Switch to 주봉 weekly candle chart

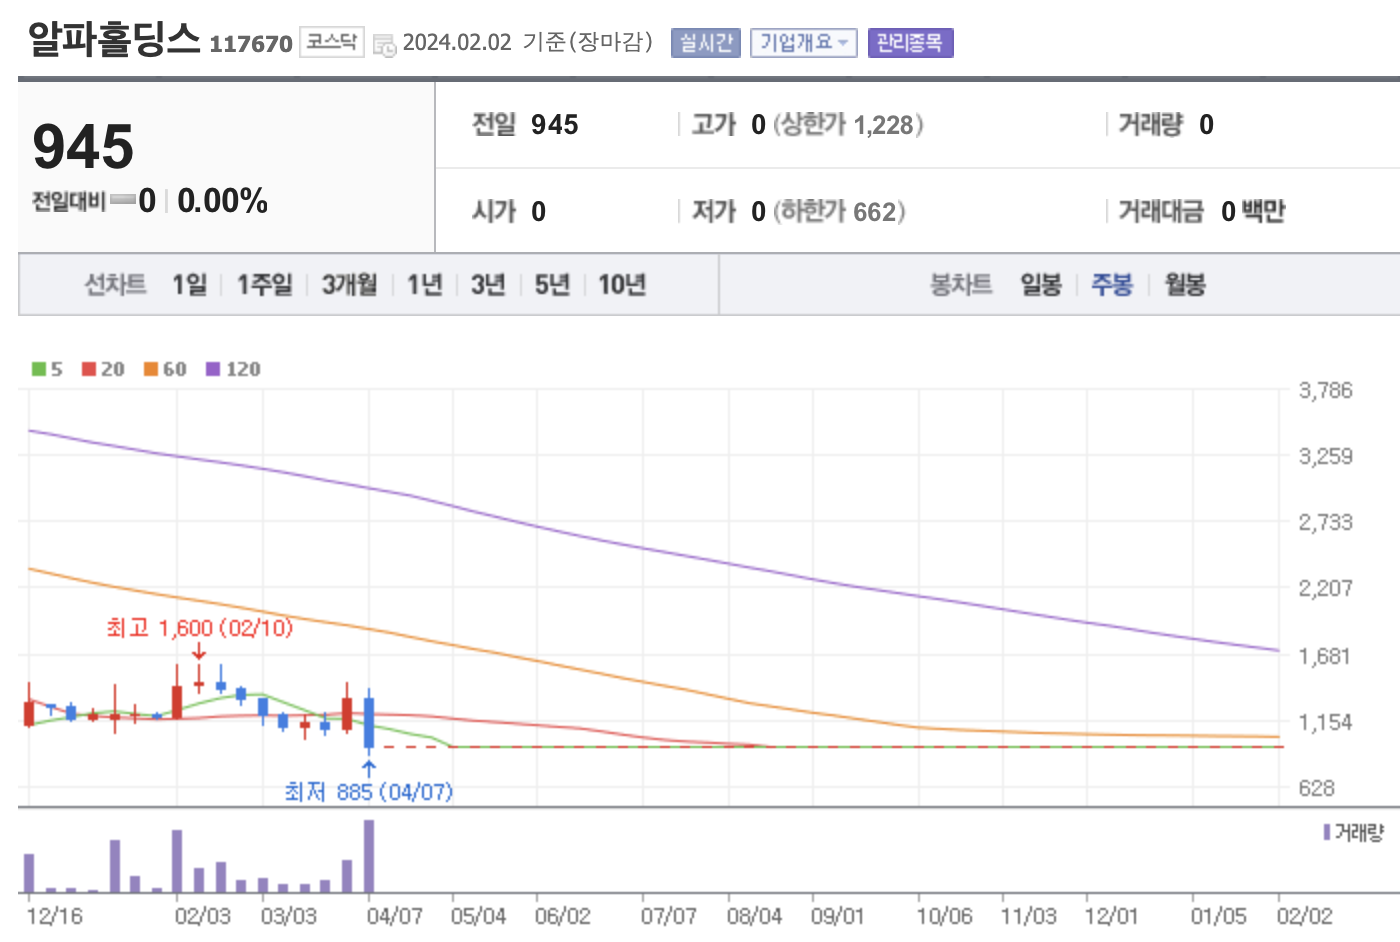click(1112, 285)
